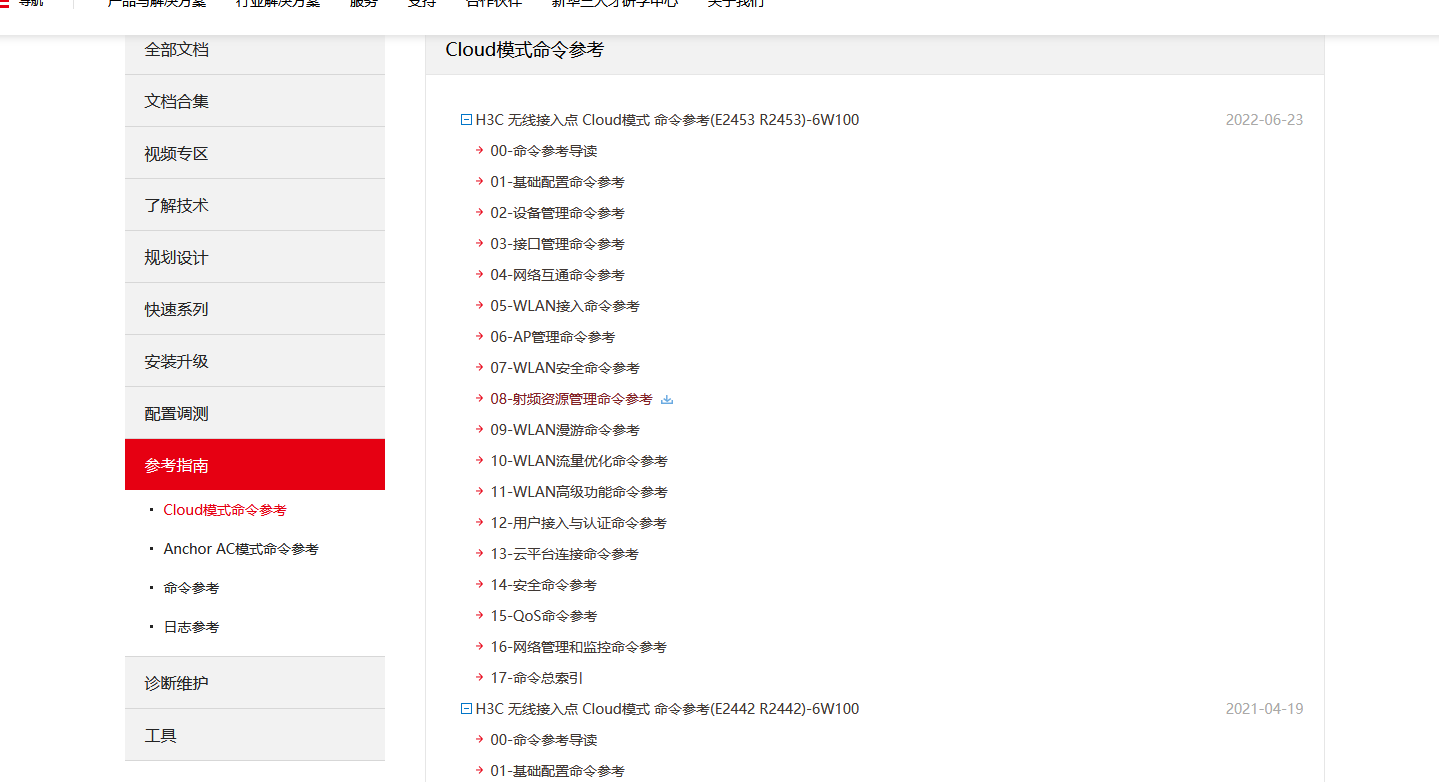Go to 视频专区 section
The height and width of the screenshot is (782, 1439).
tap(255, 153)
